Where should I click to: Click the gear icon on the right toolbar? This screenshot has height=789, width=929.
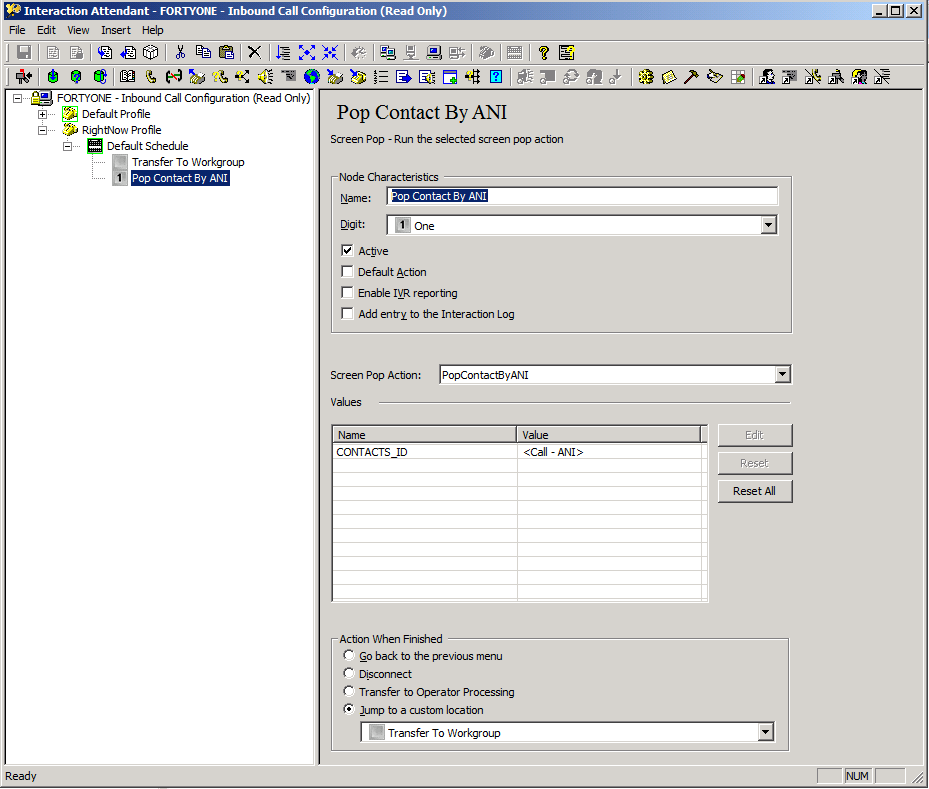pos(646,76)
